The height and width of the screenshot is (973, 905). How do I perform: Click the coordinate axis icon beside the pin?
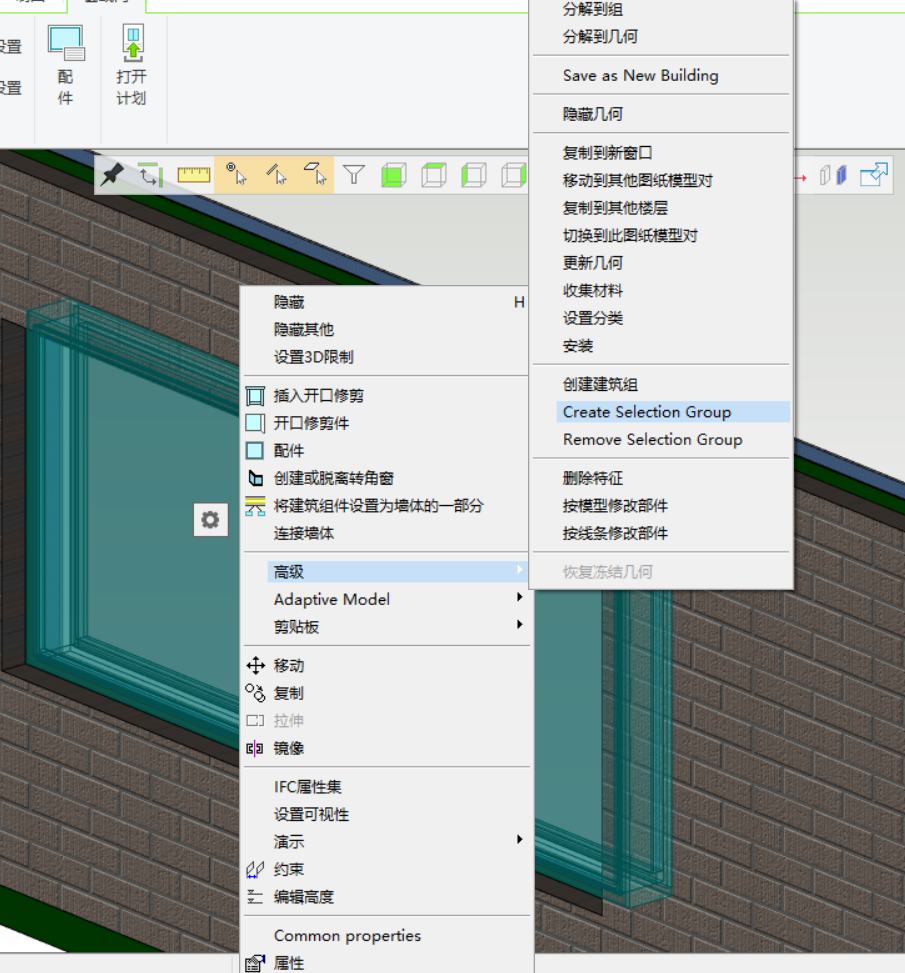[150, 175]
